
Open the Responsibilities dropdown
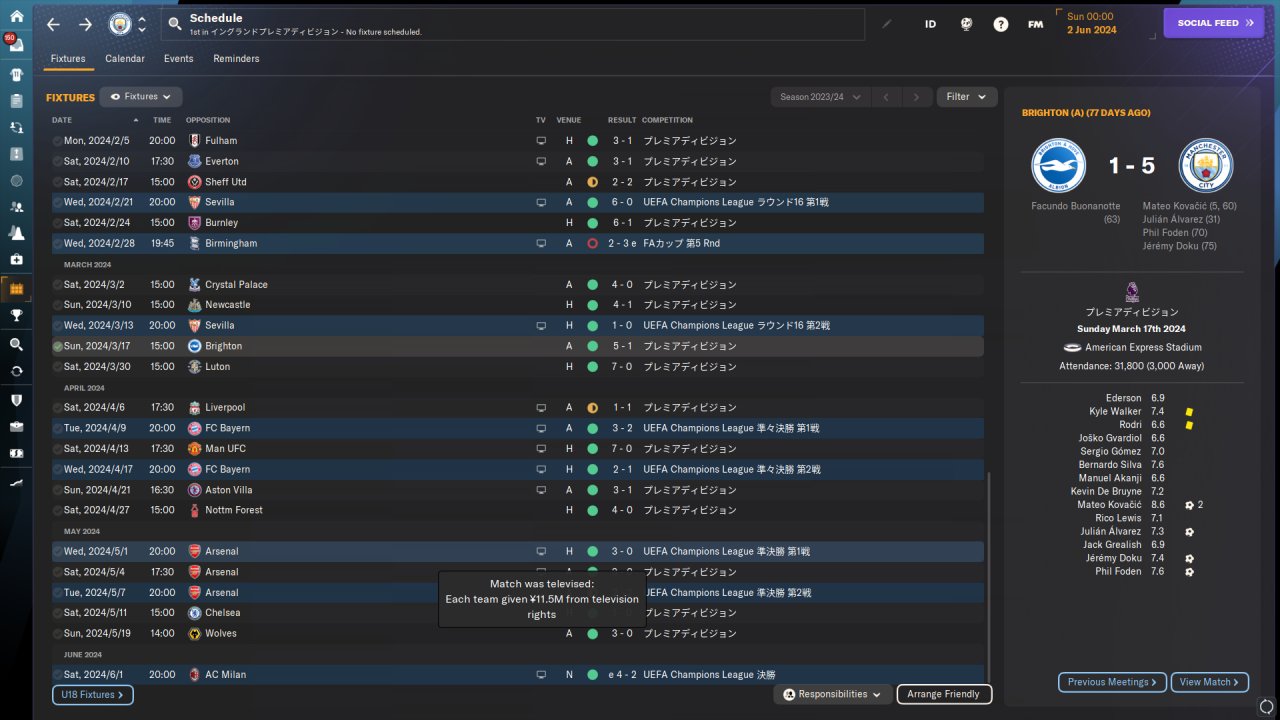(833, 694)
